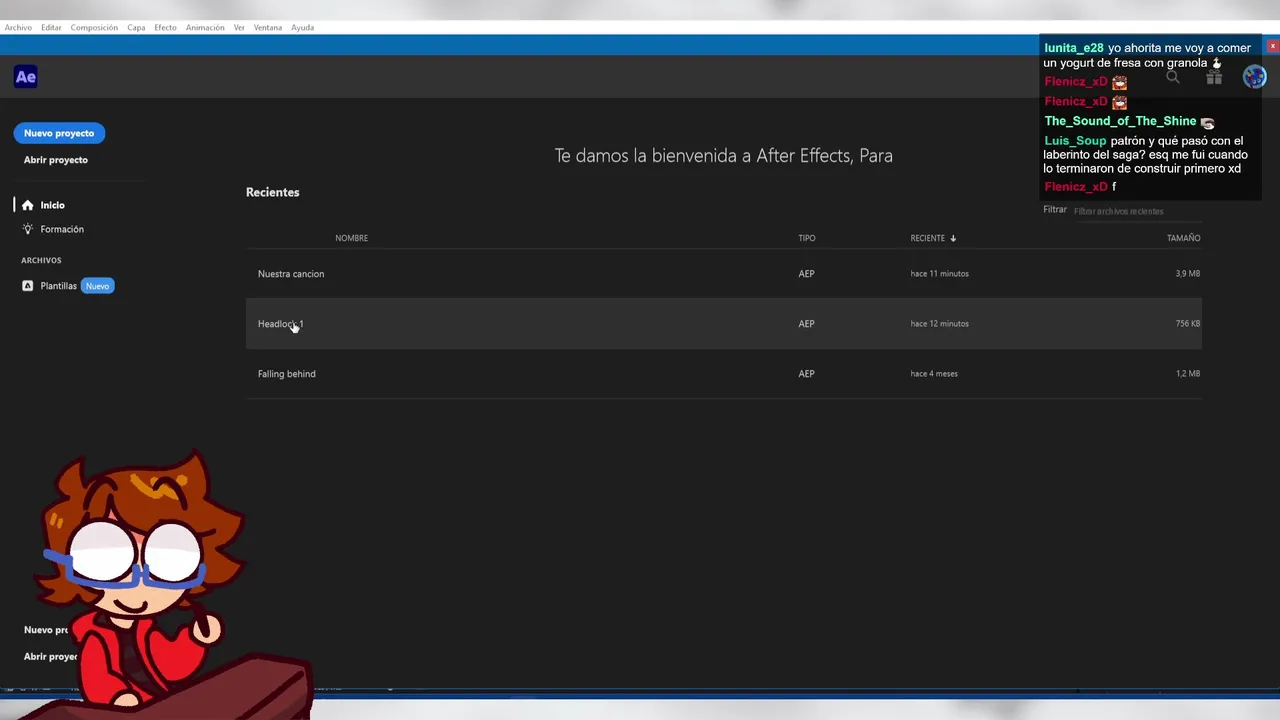Screen dimensions: 1280x720
Task: Click Abrir proyecto below Nuevo proyecto
Action: click(x=56, y=160)
